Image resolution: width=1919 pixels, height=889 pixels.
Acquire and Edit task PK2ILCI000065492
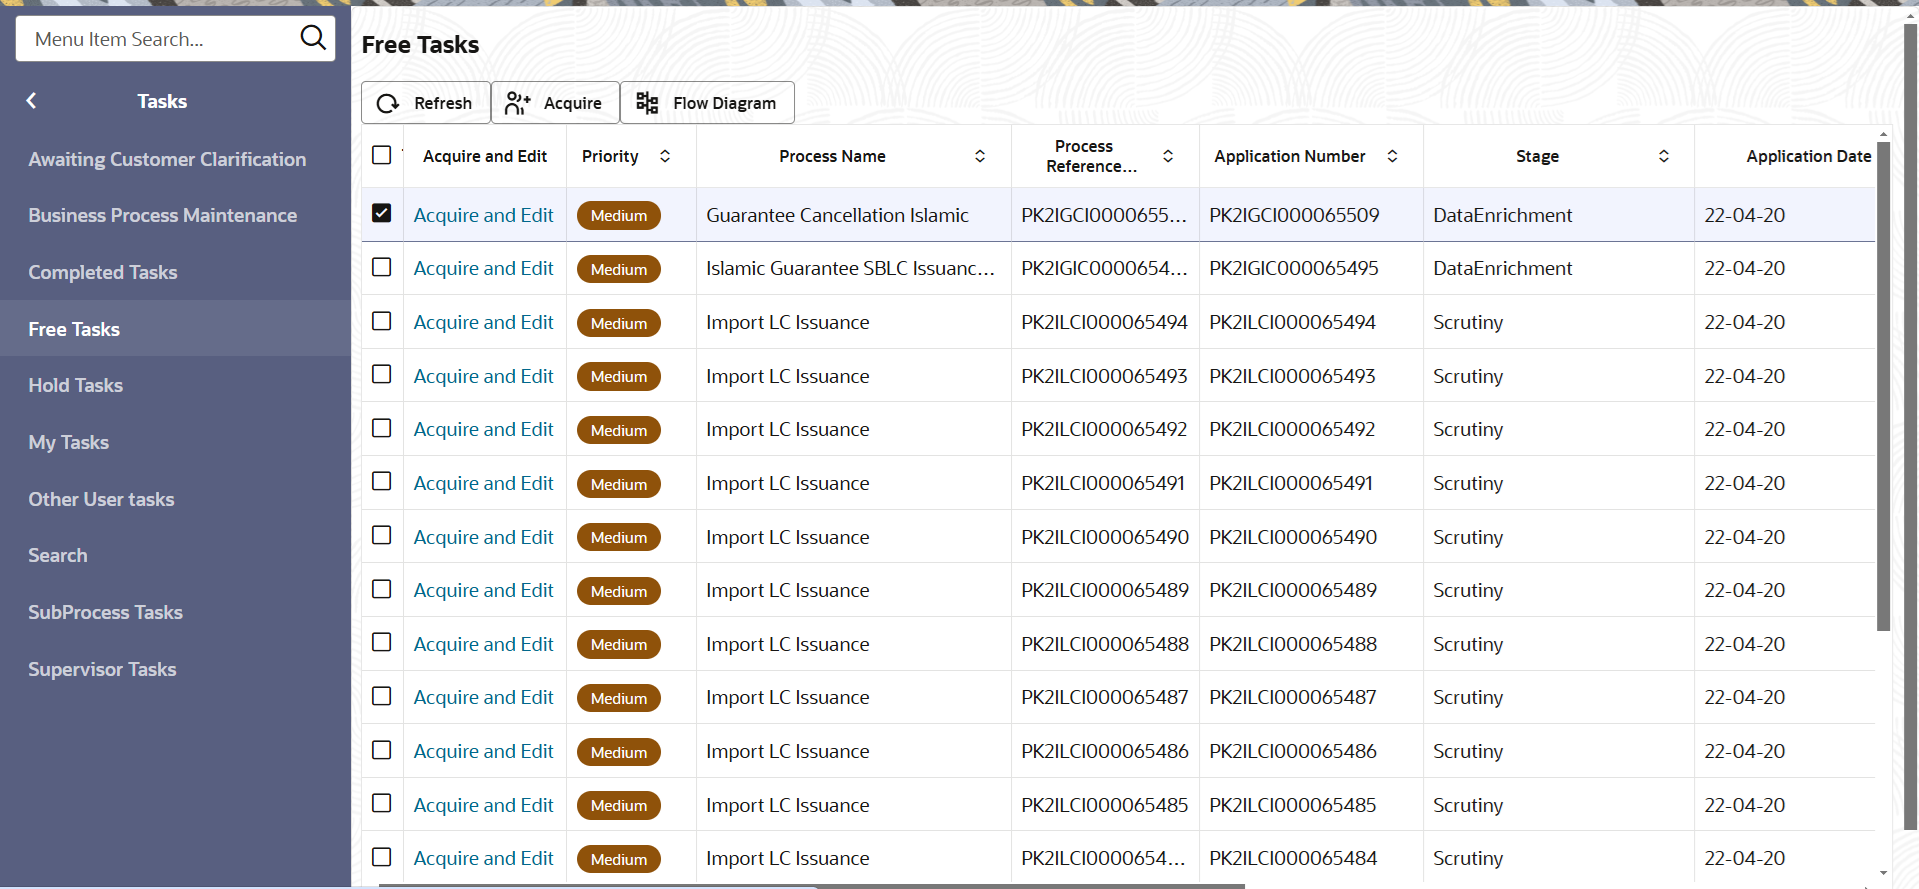coord(484,429)
